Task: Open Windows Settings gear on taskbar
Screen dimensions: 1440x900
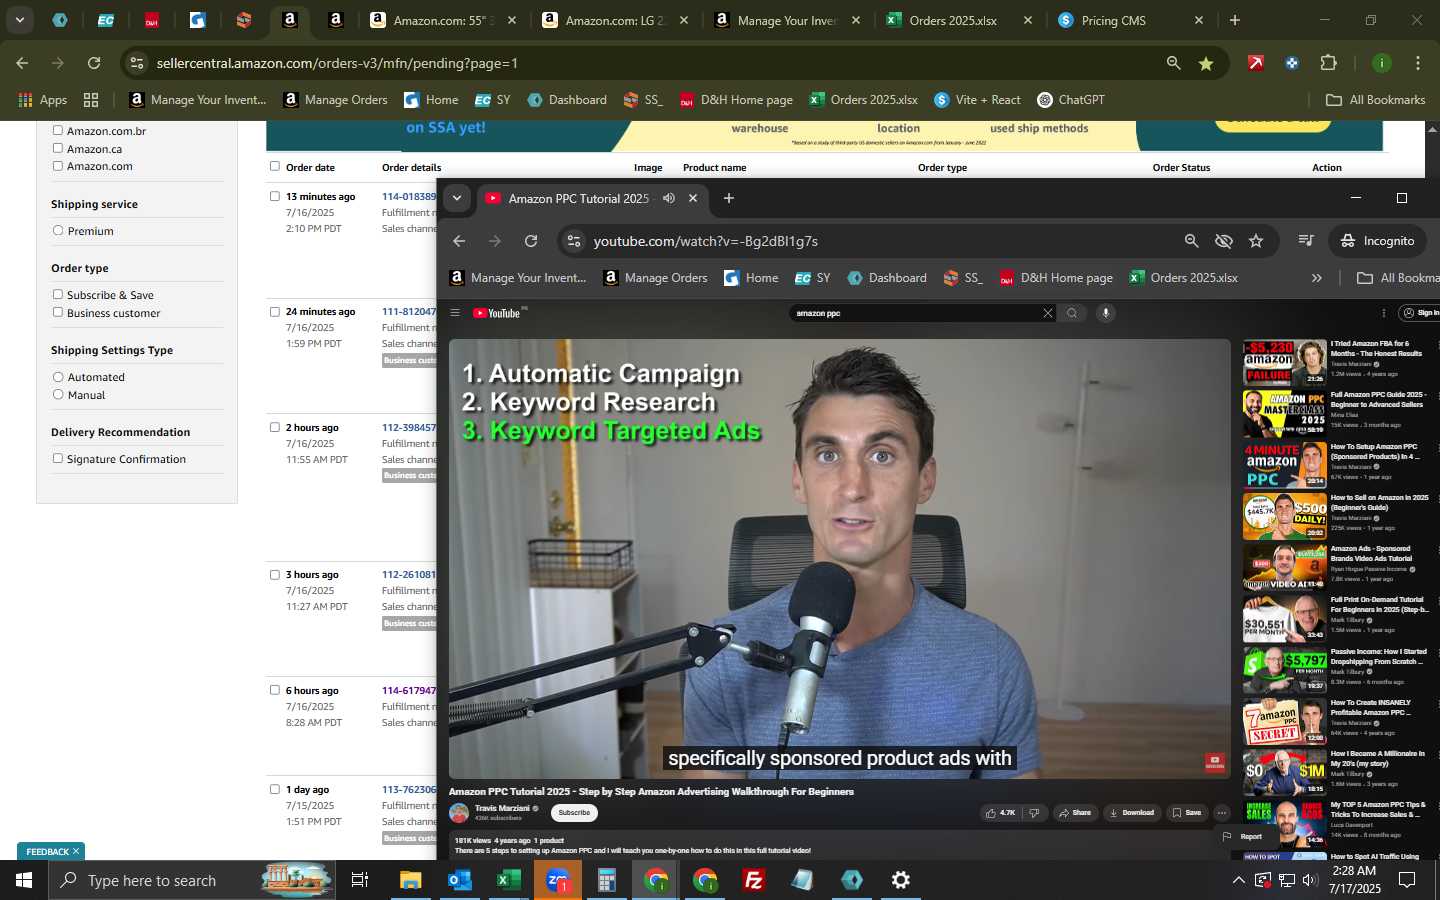Action: tap(901, 880)
